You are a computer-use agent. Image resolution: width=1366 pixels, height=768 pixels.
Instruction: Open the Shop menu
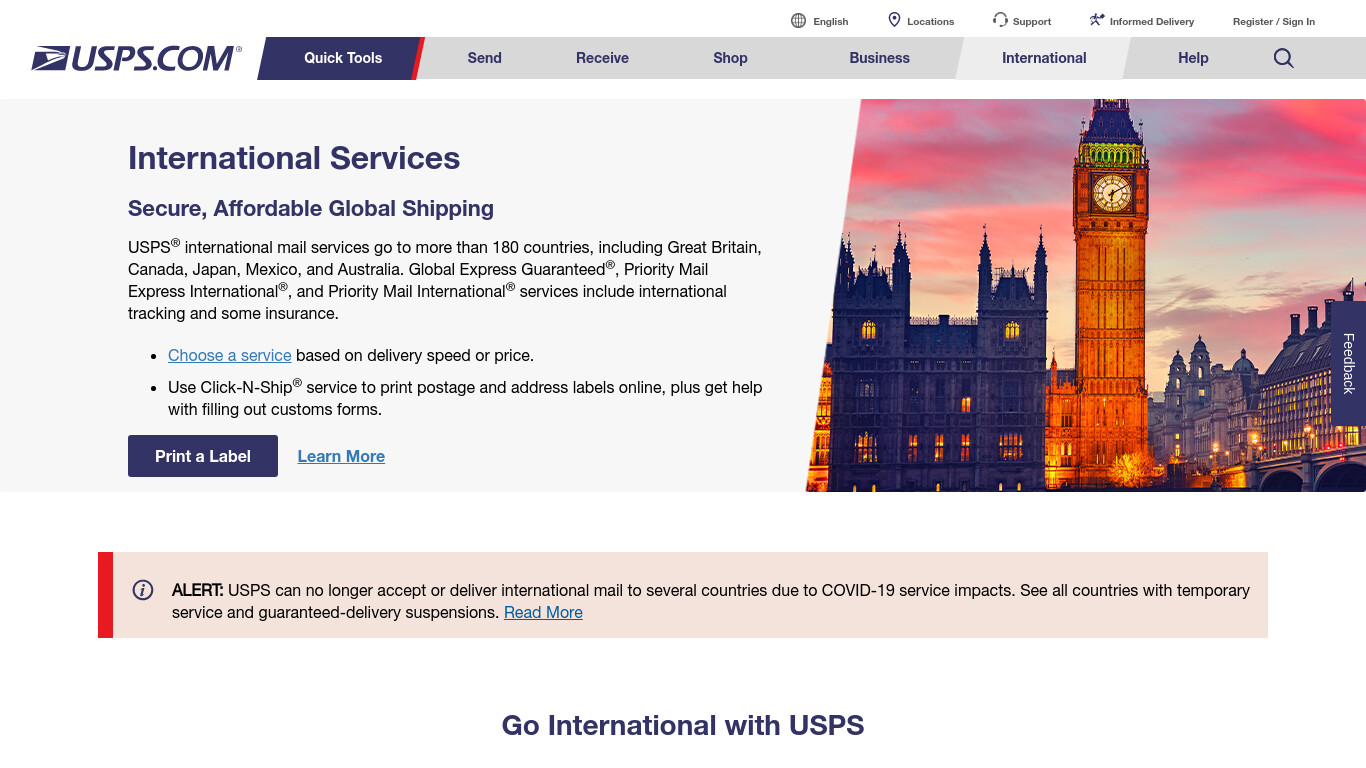[x=730, y=58]
